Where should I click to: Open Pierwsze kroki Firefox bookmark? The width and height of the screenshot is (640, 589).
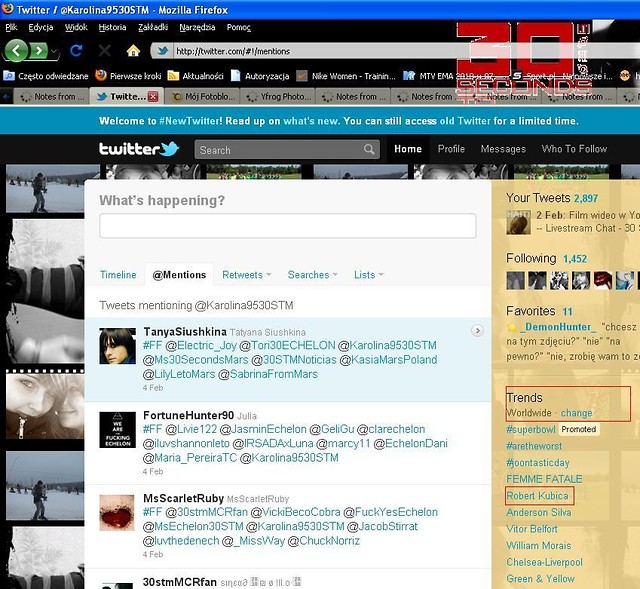[x=128, y=76]
